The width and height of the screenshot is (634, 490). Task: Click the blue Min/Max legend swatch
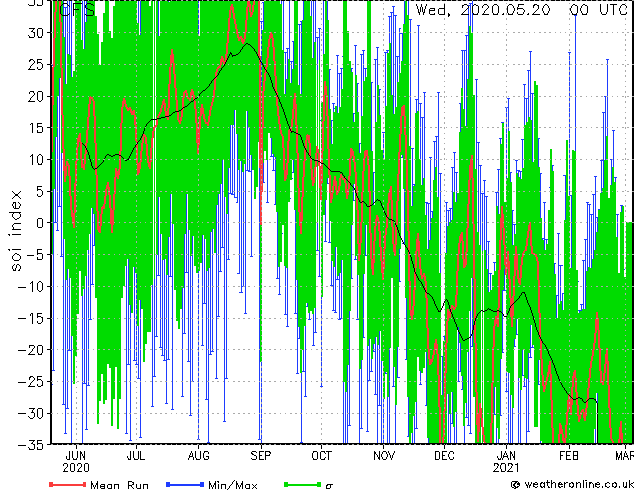185,484
